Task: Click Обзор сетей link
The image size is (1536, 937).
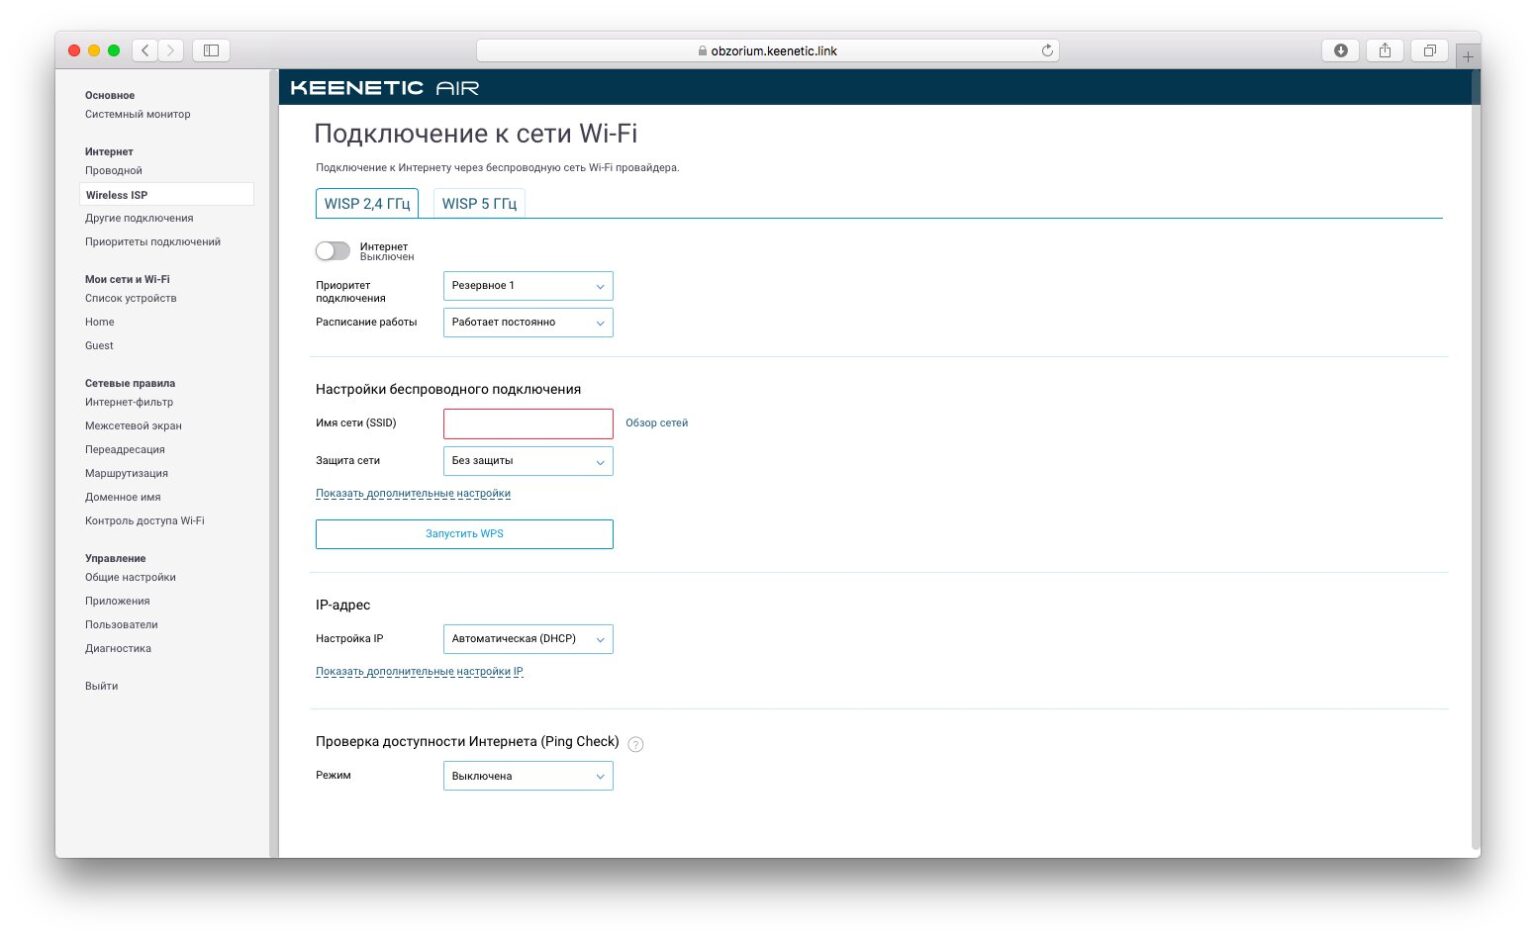Action: tap(656, 423)
